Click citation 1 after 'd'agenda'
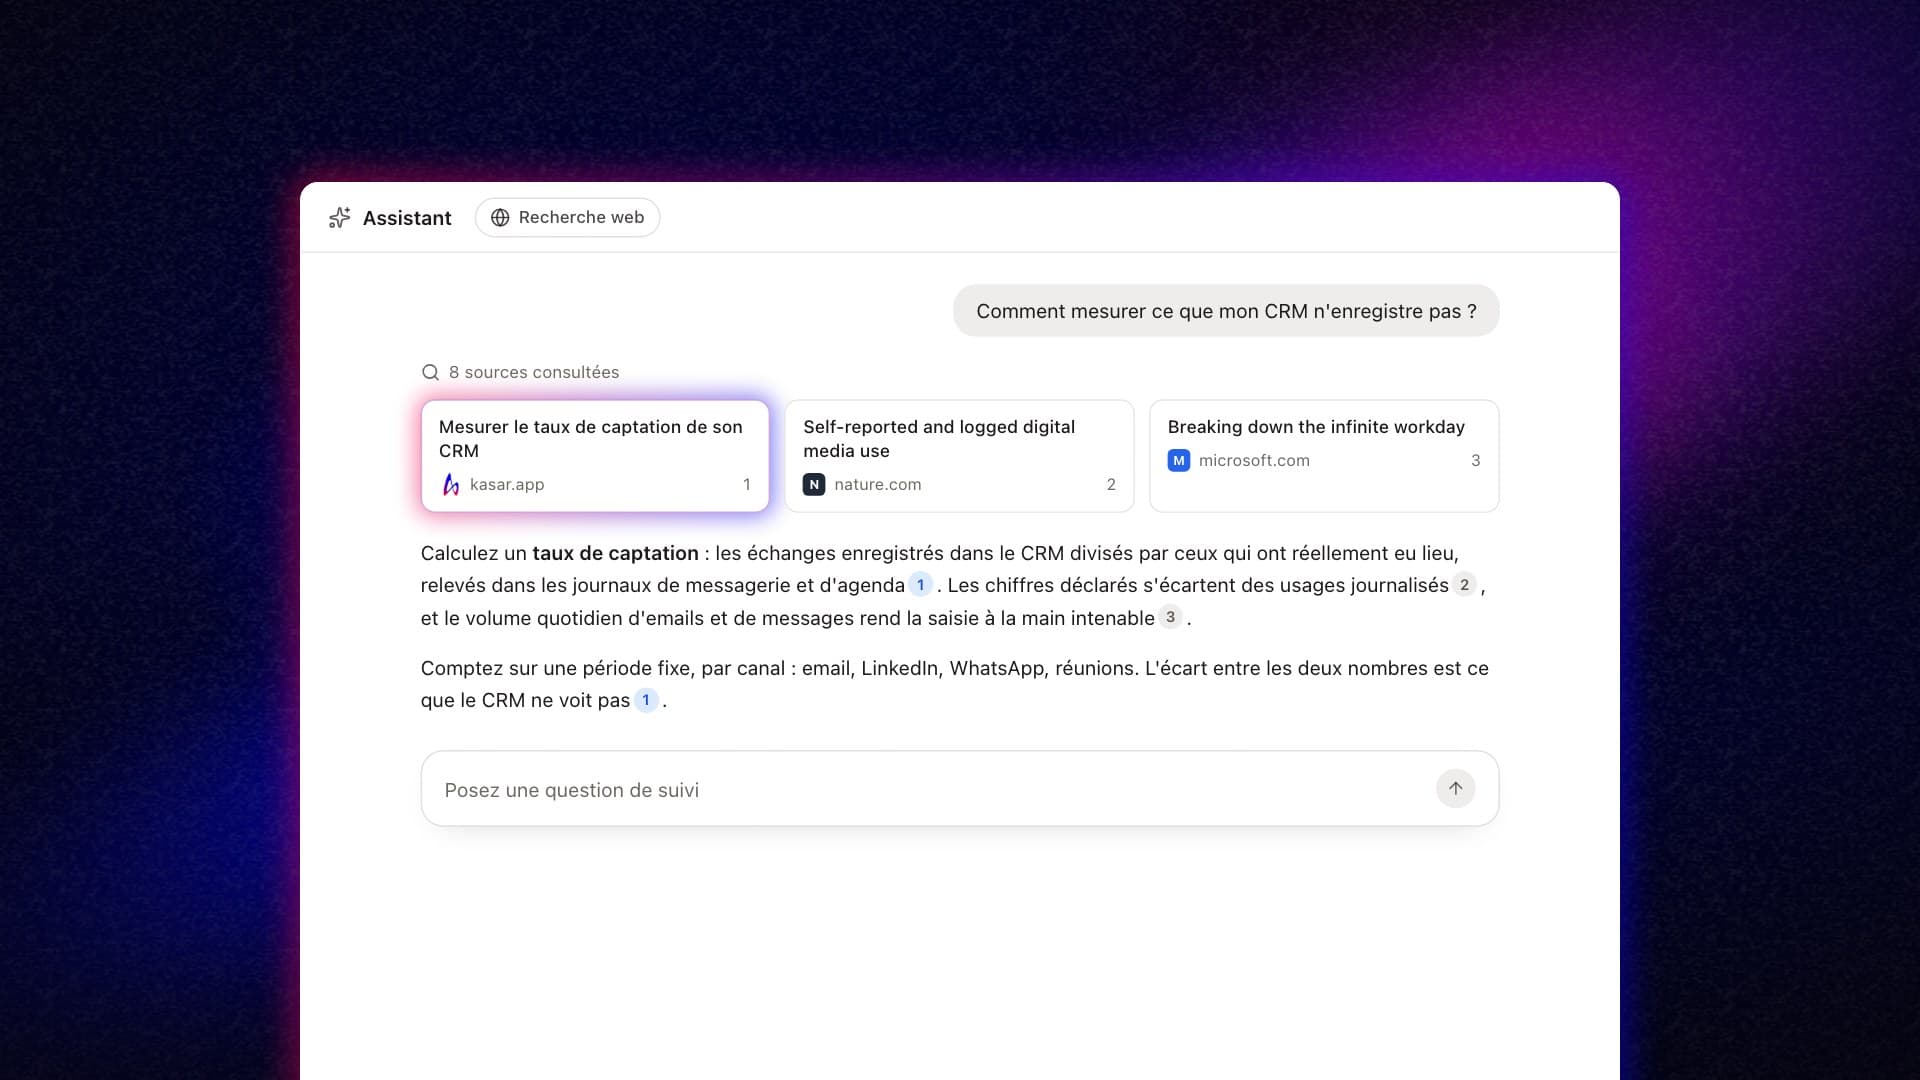This screenshot has width=1920, height=1080. (x=921, y=585)
